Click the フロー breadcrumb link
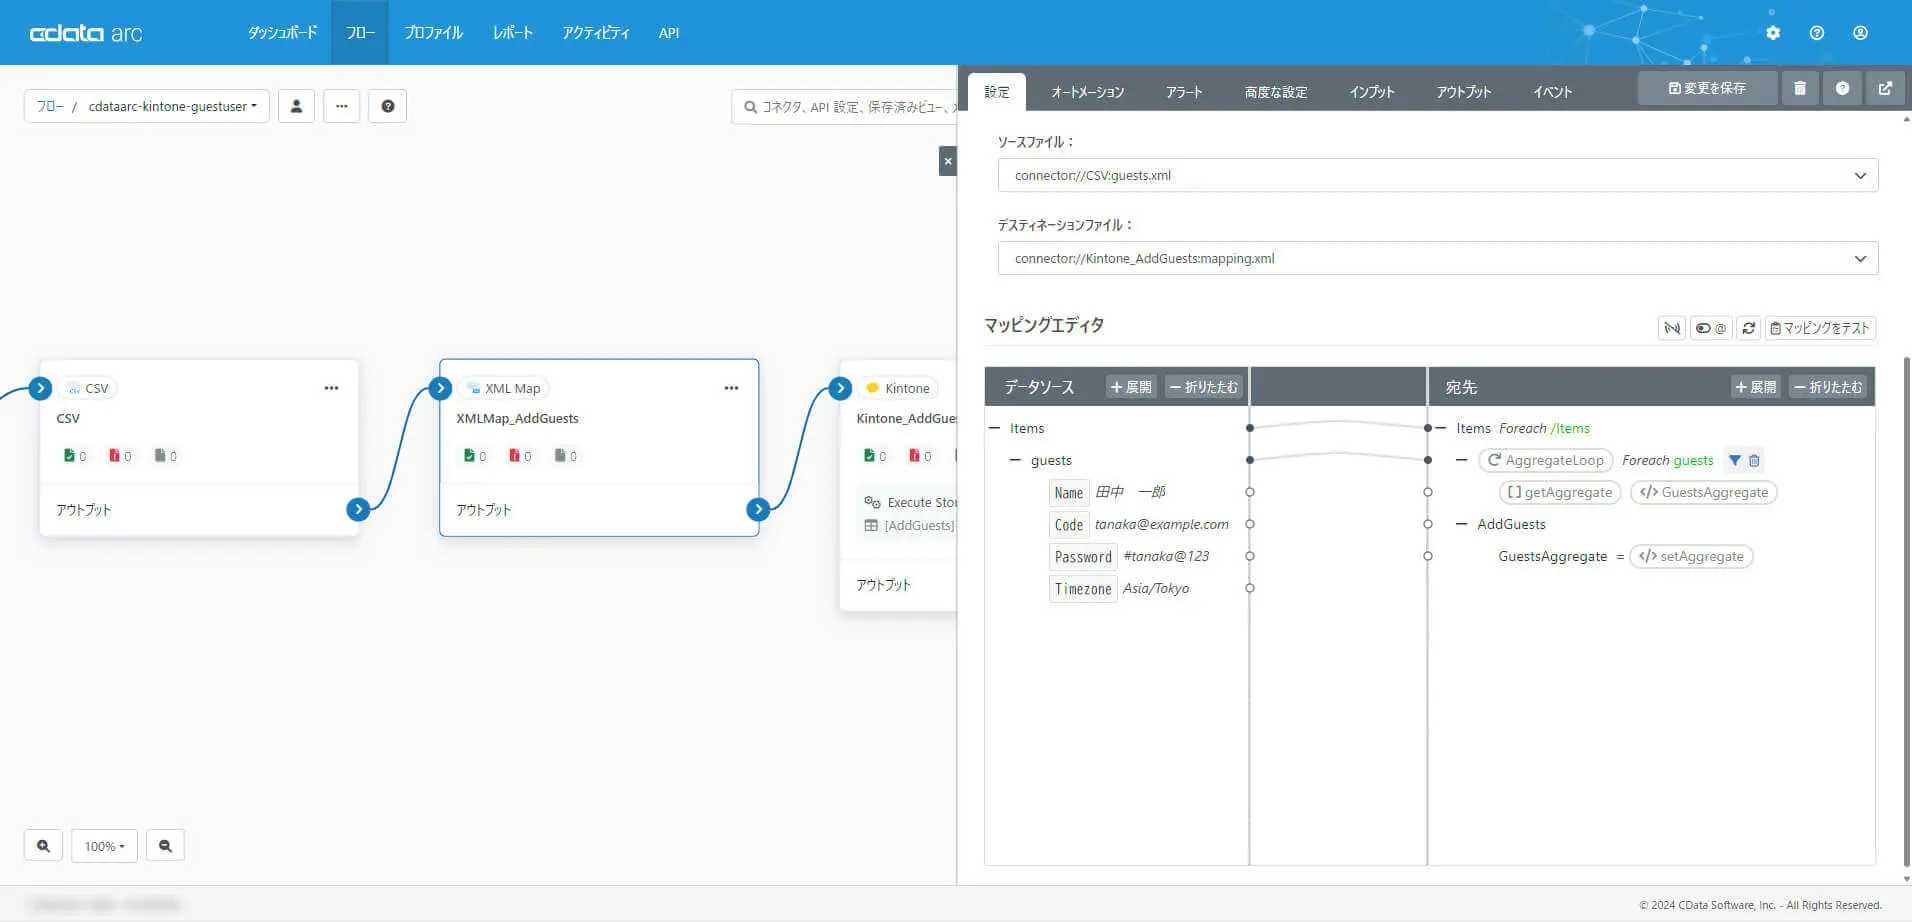Viewport: 1912px width, 922px height. [x=50, y=106]
